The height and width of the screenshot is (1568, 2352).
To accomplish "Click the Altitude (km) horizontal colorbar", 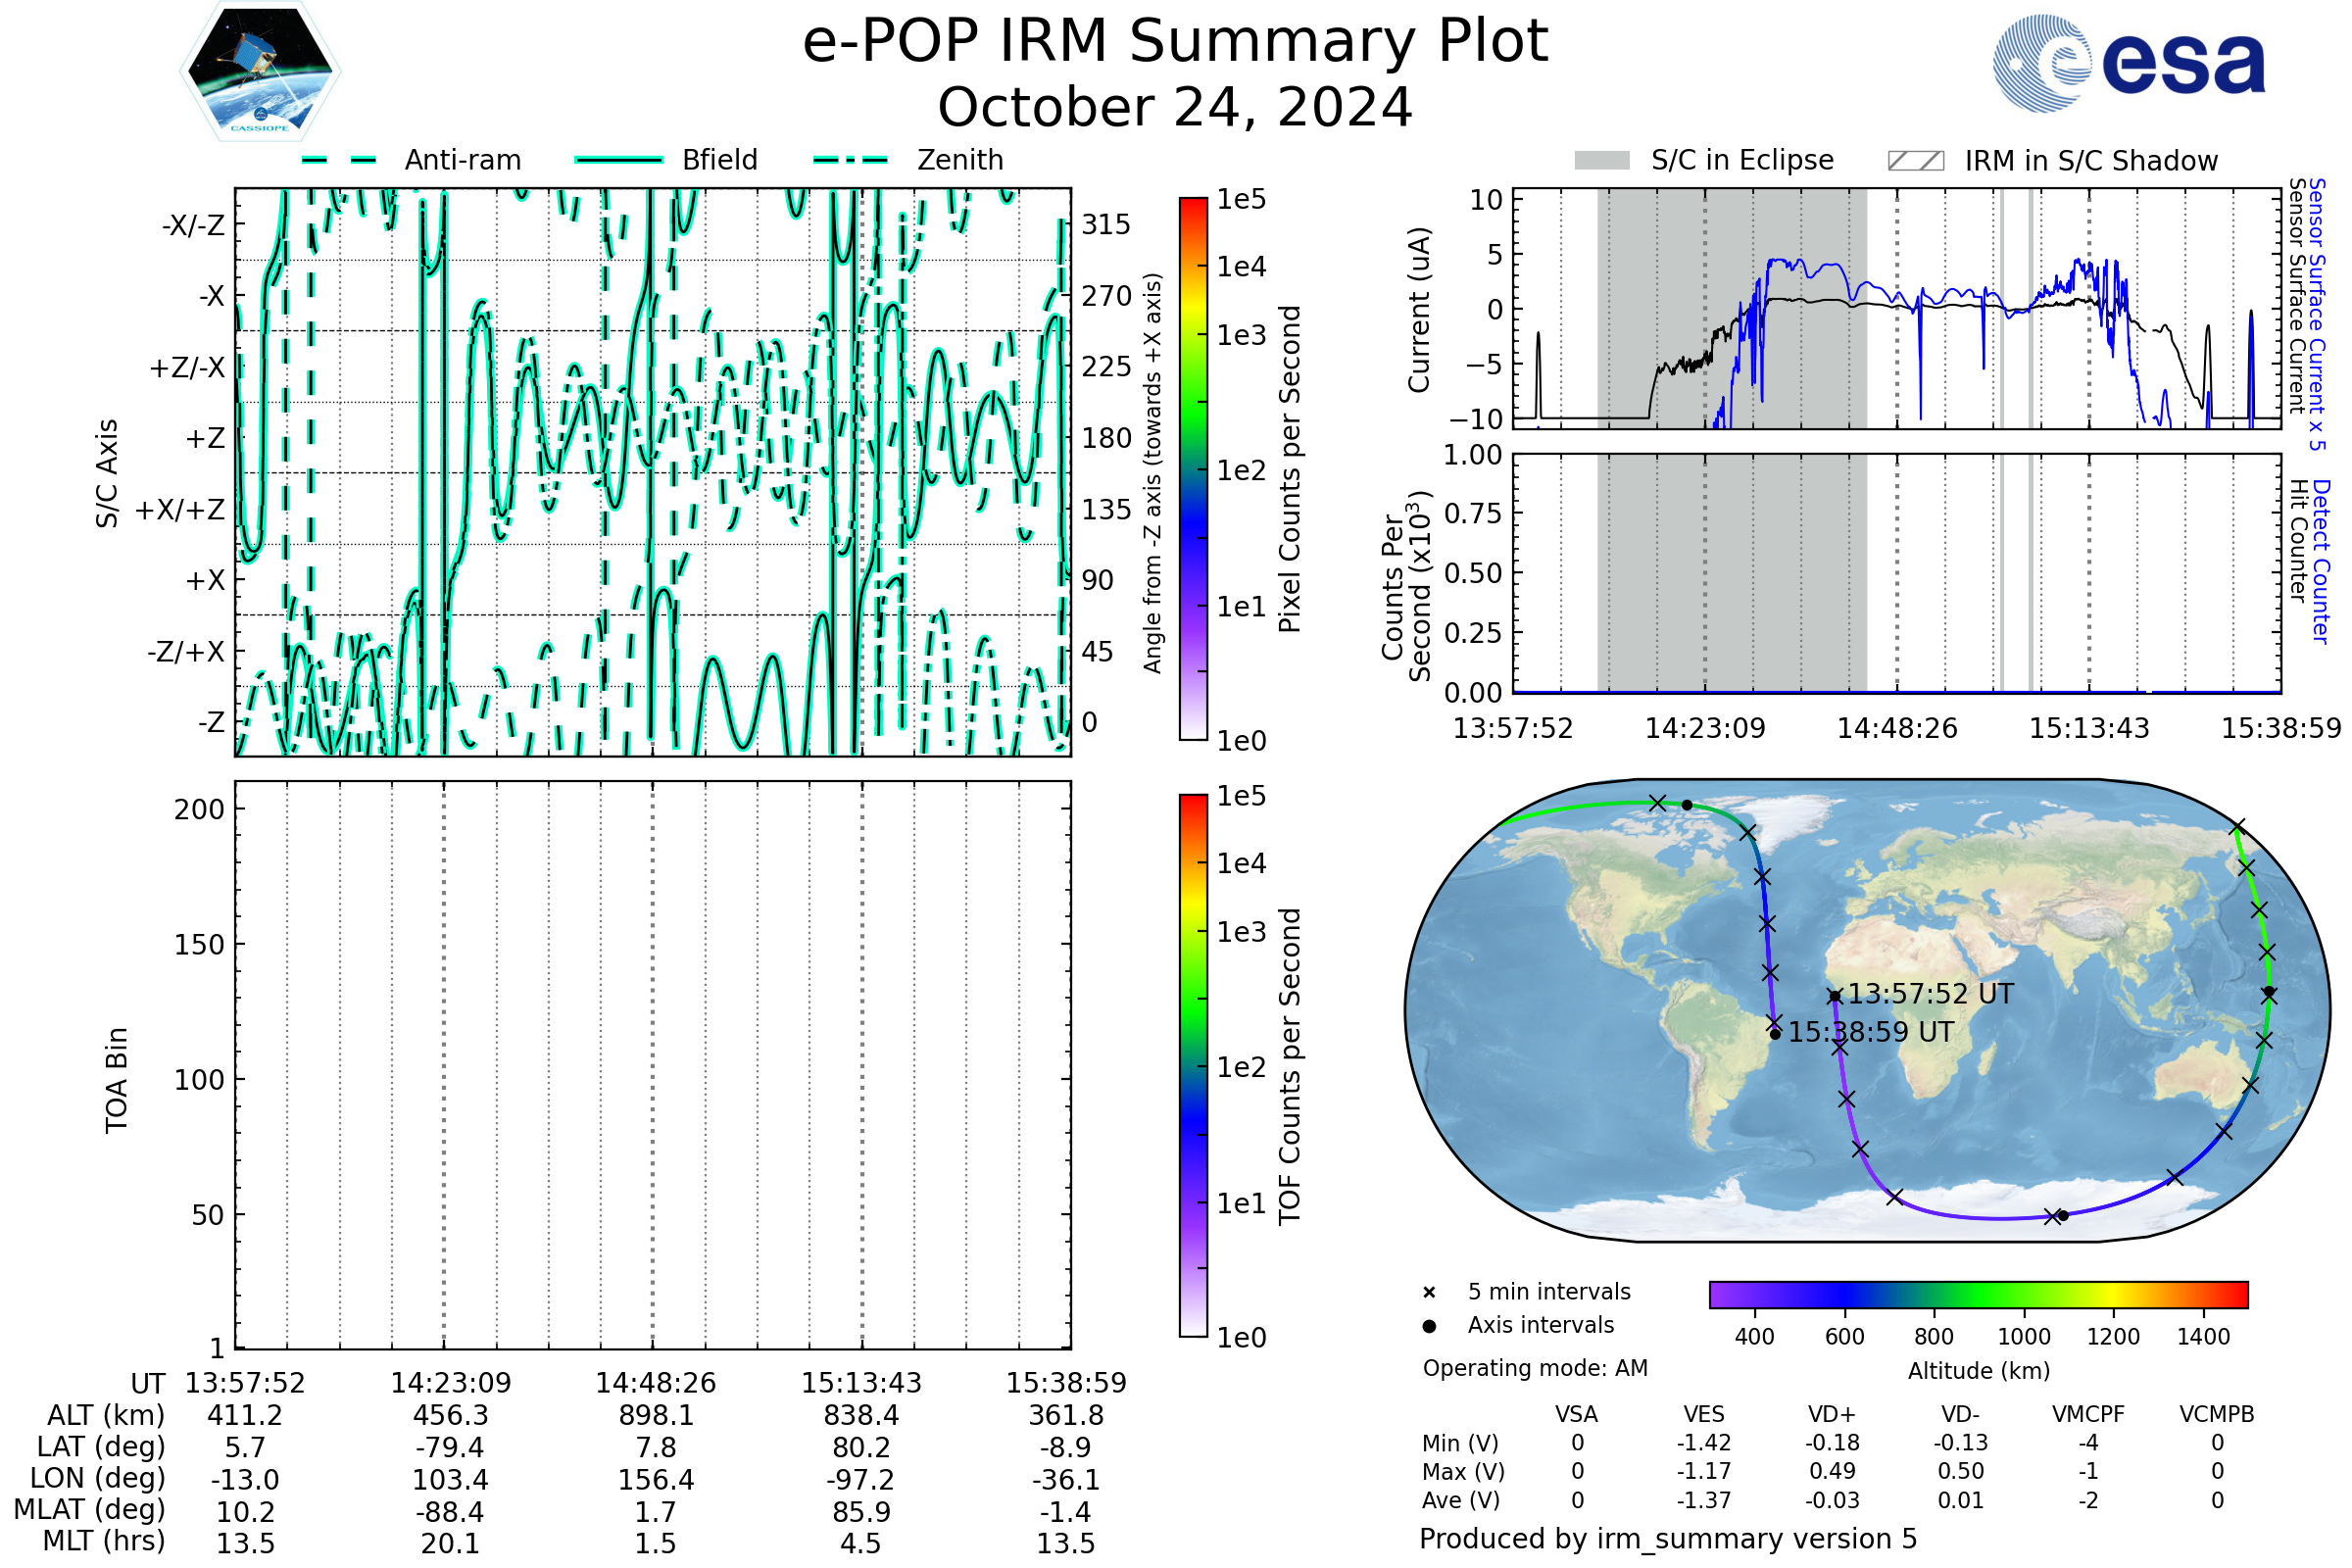I will click(1979, 1294).
